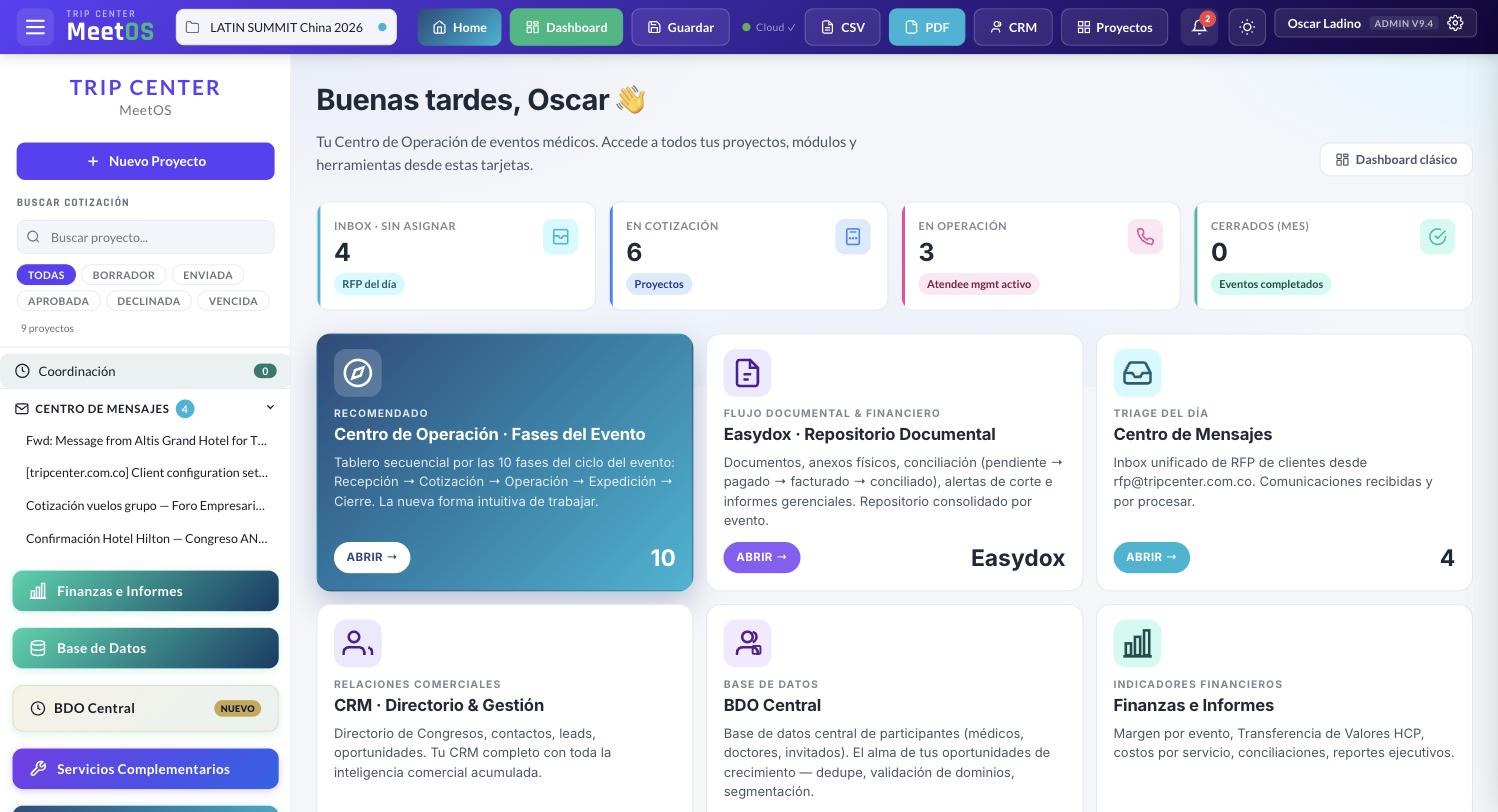Go to the Home tab
The width and height of the screenshot is (1498, 812).
click(x=459, y=27)
